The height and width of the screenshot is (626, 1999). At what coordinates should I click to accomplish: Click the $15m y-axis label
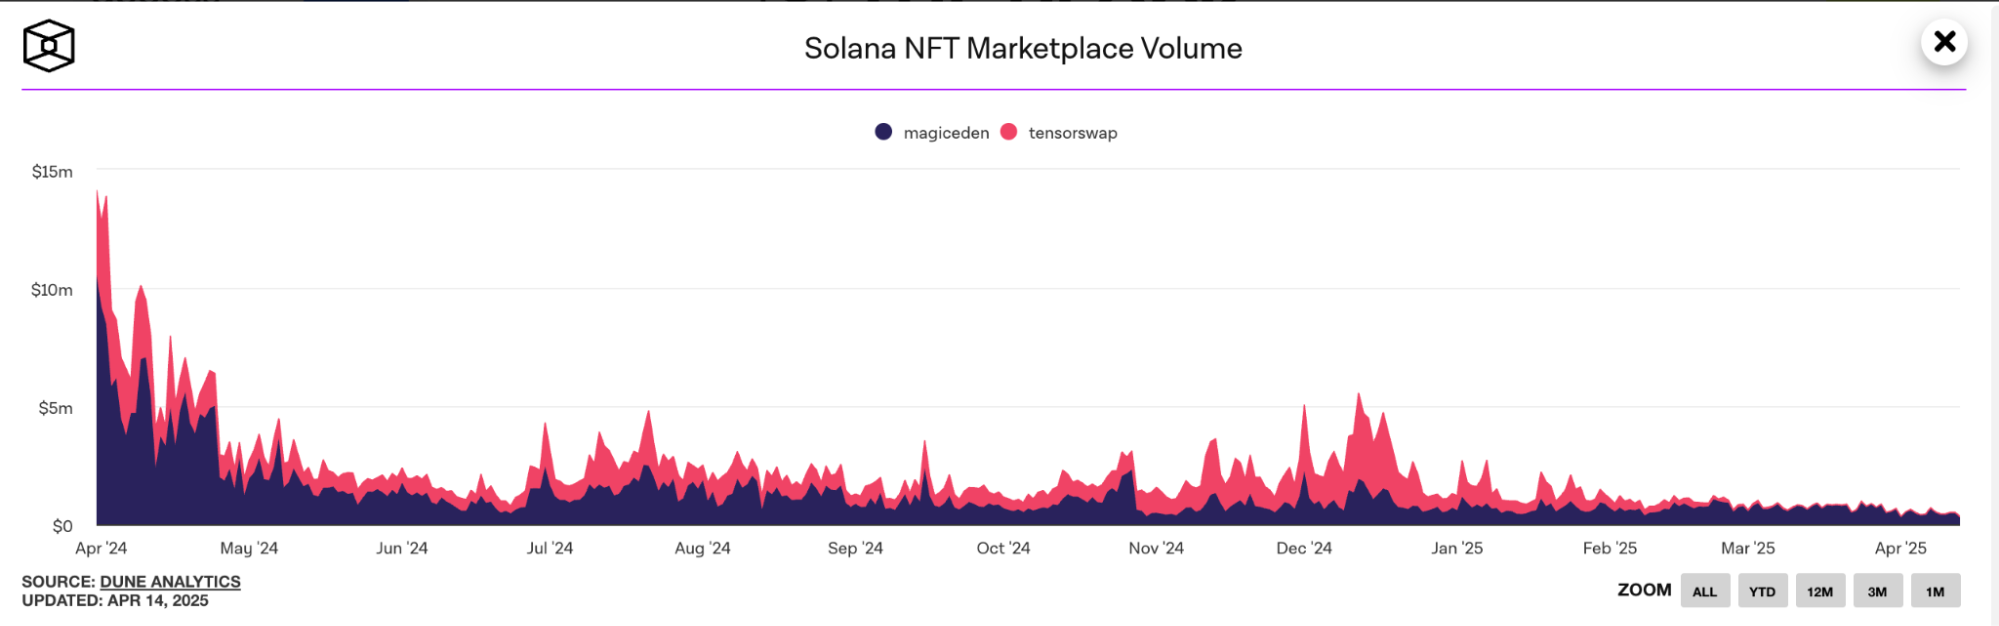tap(52, 172)
